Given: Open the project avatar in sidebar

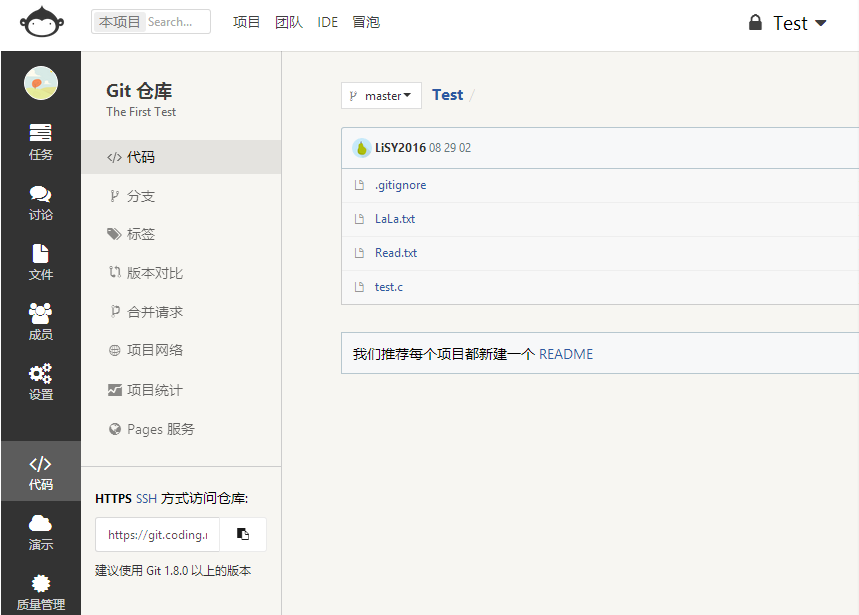Looking at the screenshot, I should (41, 83).
